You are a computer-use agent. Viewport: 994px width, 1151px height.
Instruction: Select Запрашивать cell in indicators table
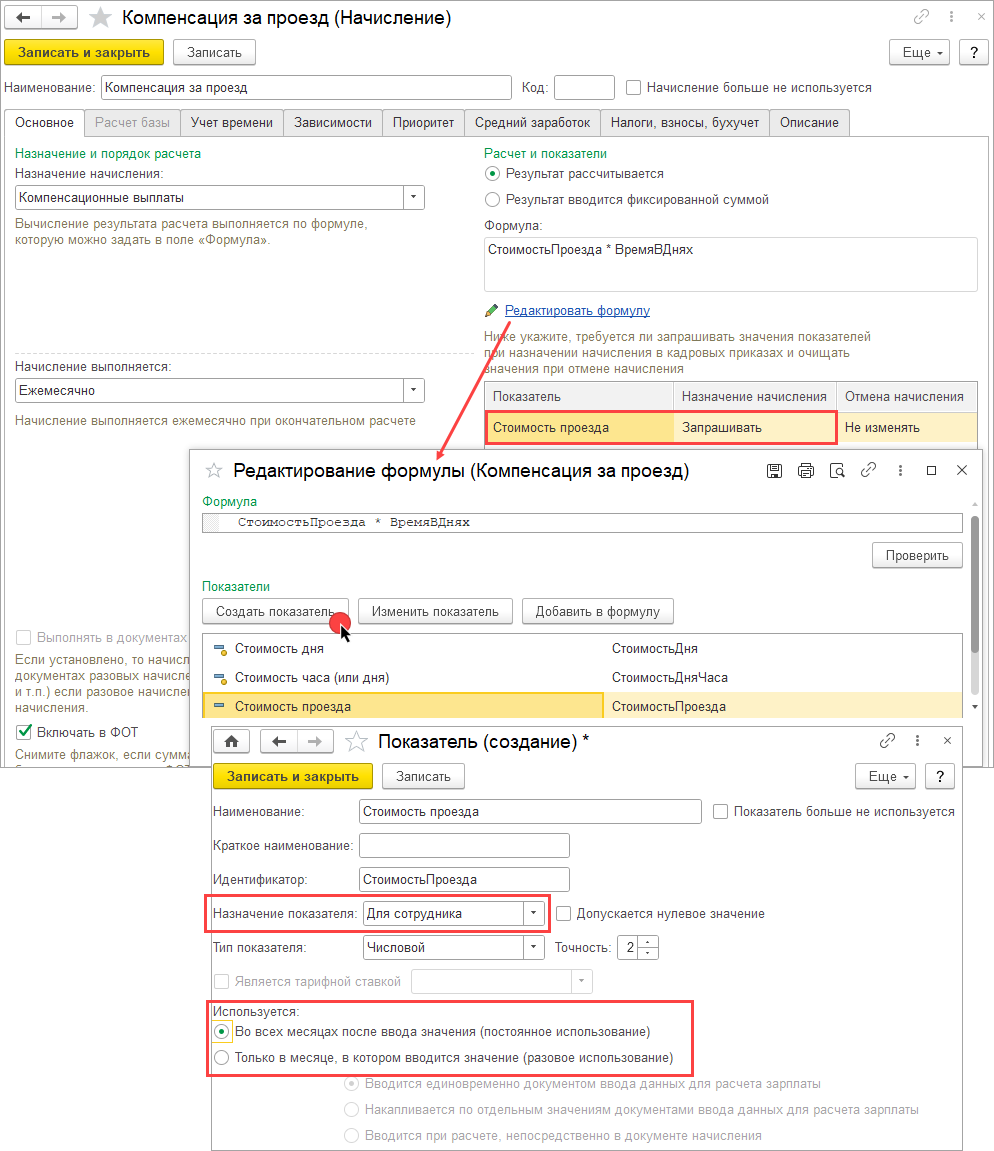pyautogui.click(x=755, y=427)
